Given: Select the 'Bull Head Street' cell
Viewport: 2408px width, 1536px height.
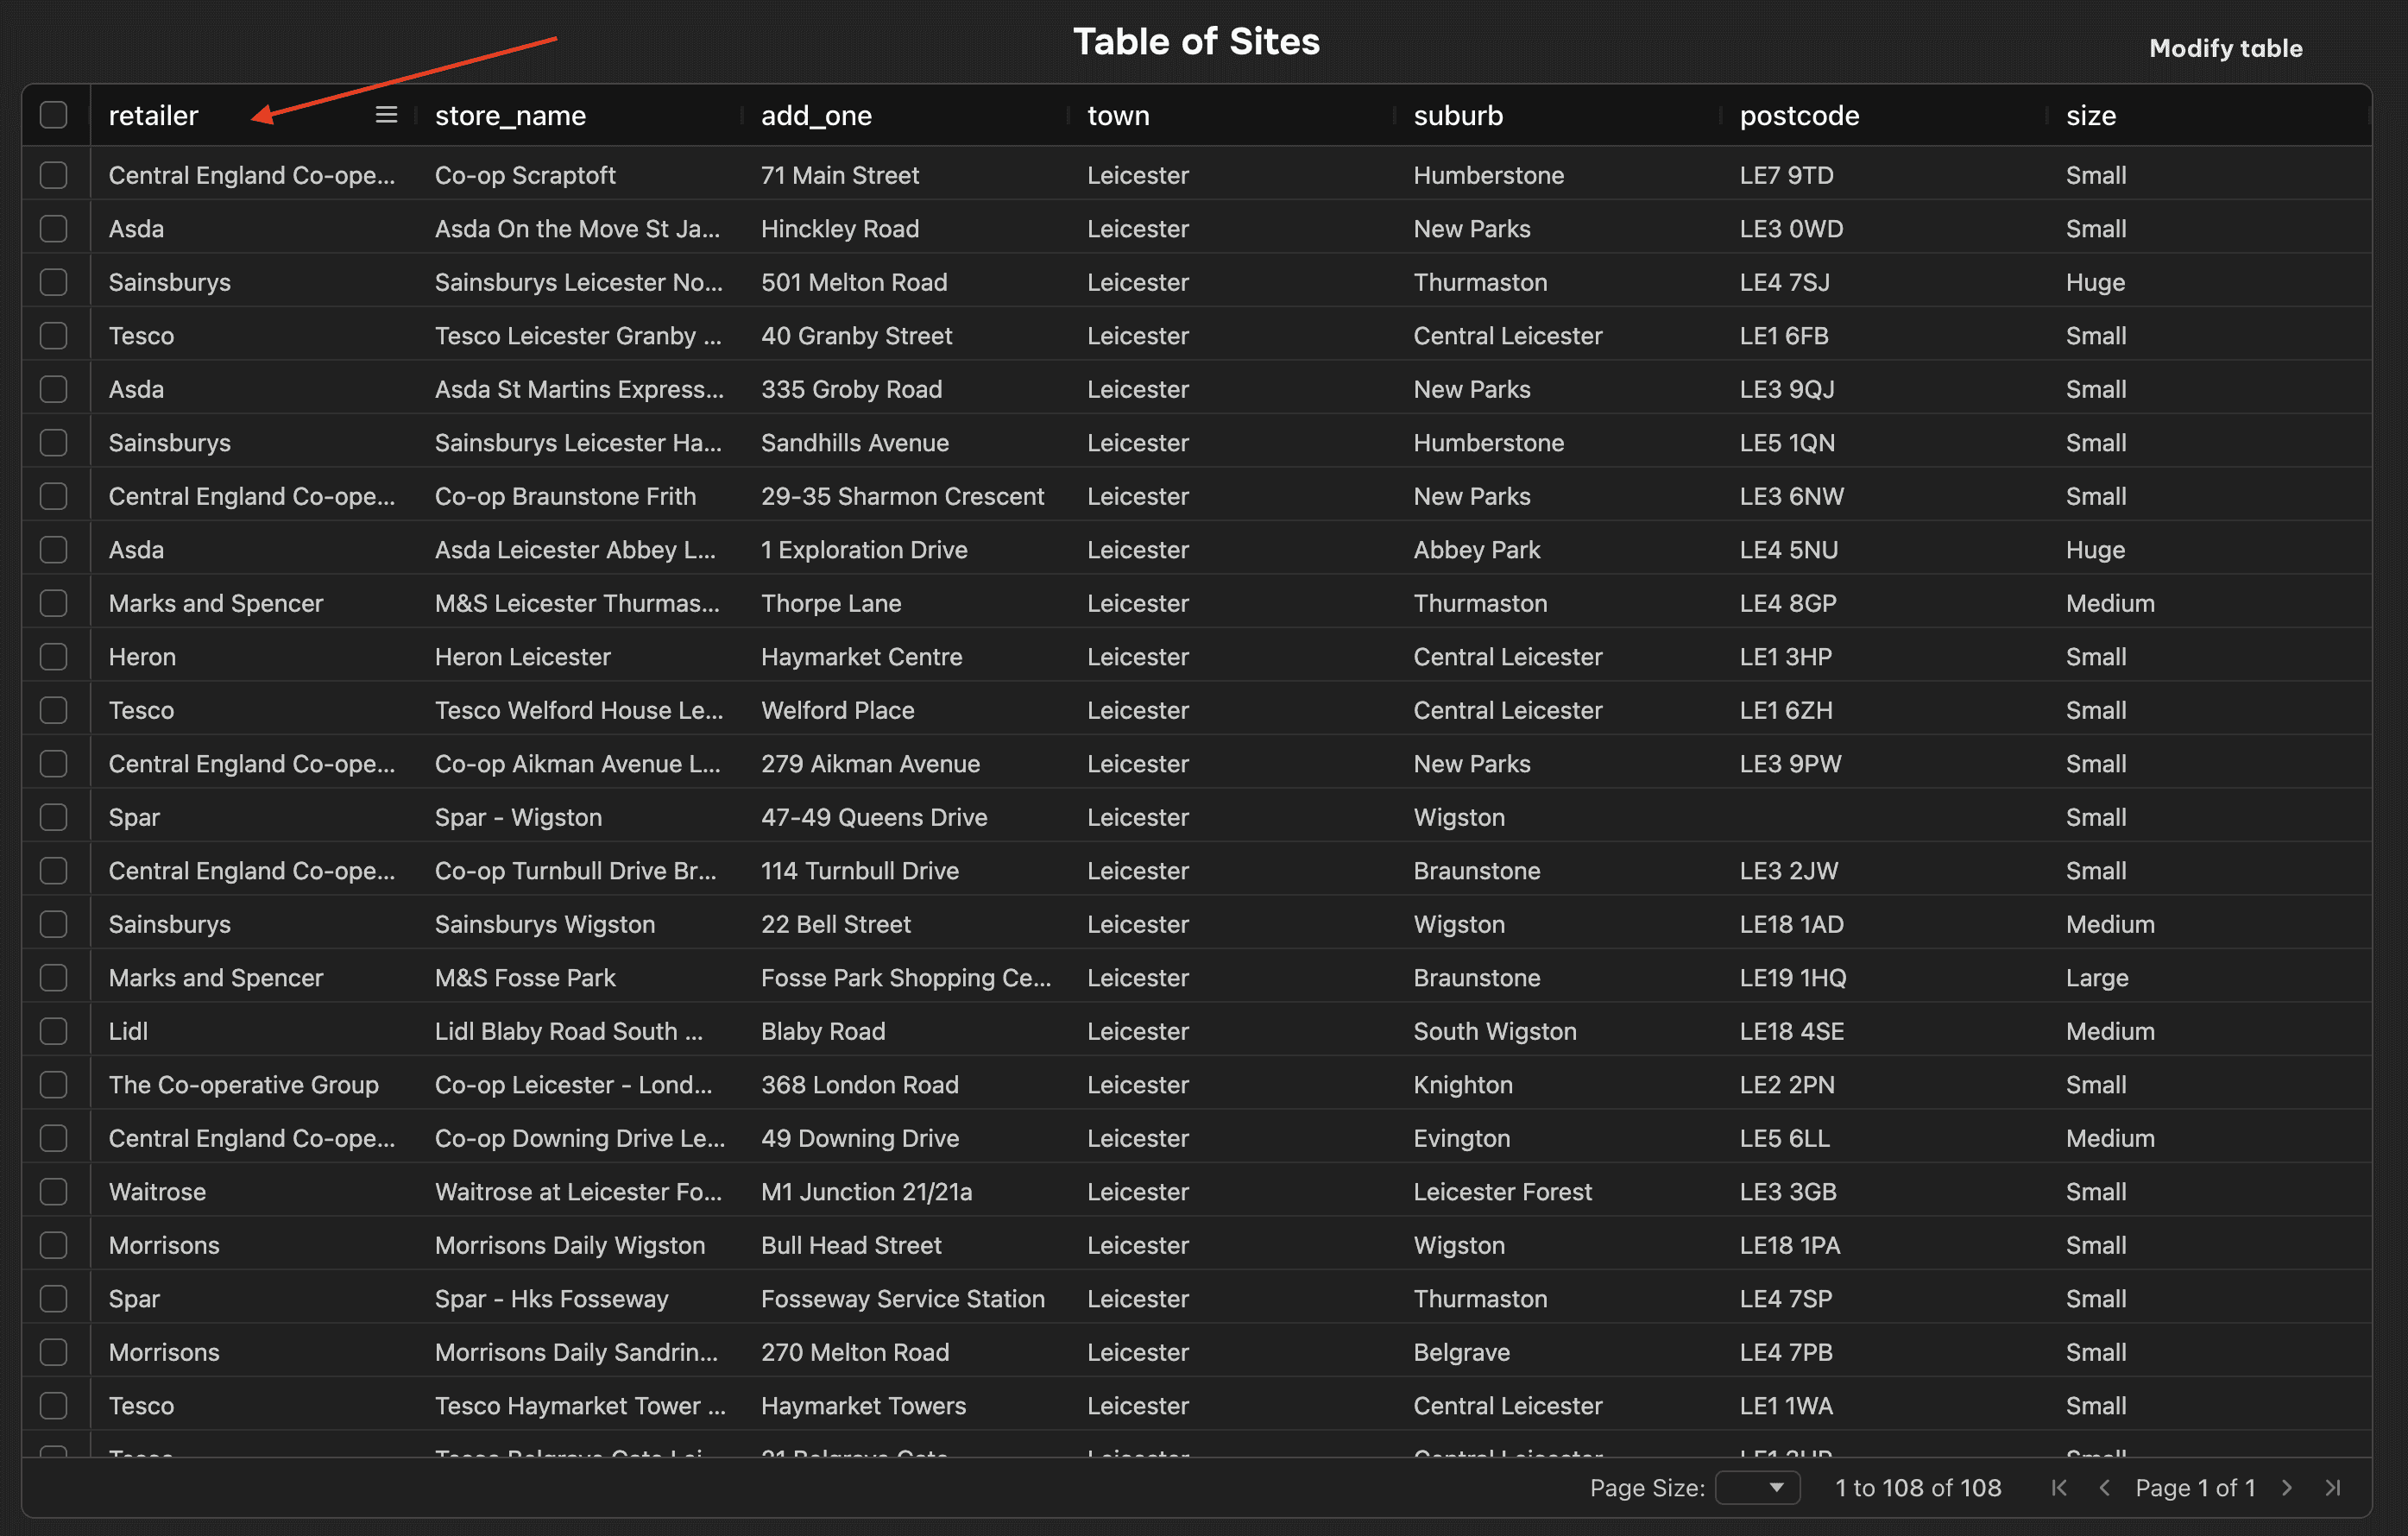Looking at the screenshot, I should [x=851, y=1245].
